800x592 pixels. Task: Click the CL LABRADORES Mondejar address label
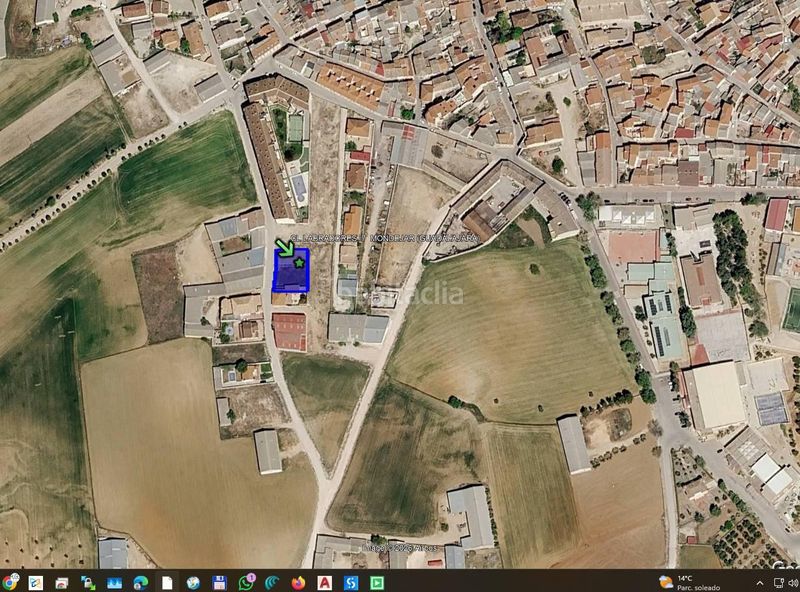coord(385,238)
